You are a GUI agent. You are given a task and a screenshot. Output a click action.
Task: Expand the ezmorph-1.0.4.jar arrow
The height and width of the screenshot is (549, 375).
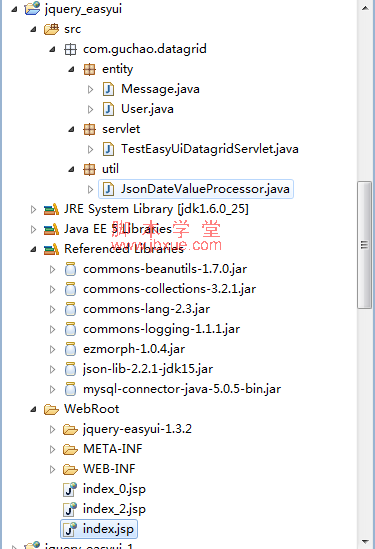52,349
